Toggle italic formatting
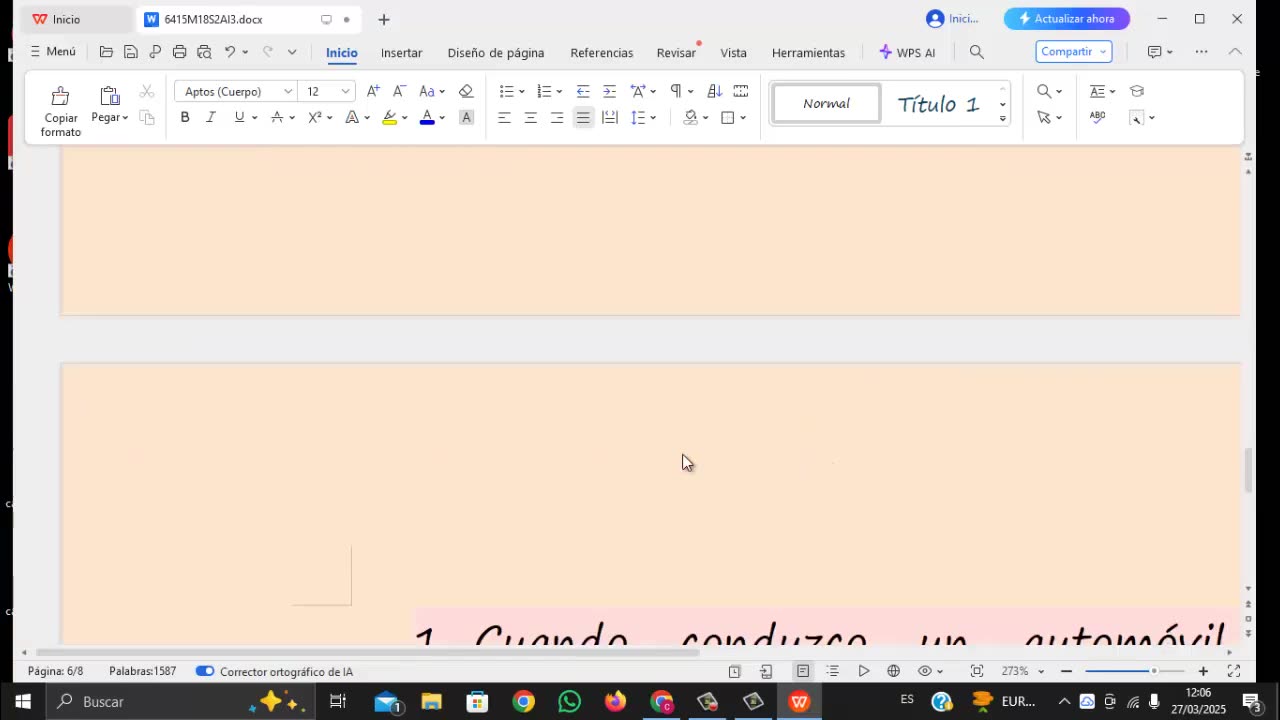Screen dimensions: 1280x720 pos(211,117)
